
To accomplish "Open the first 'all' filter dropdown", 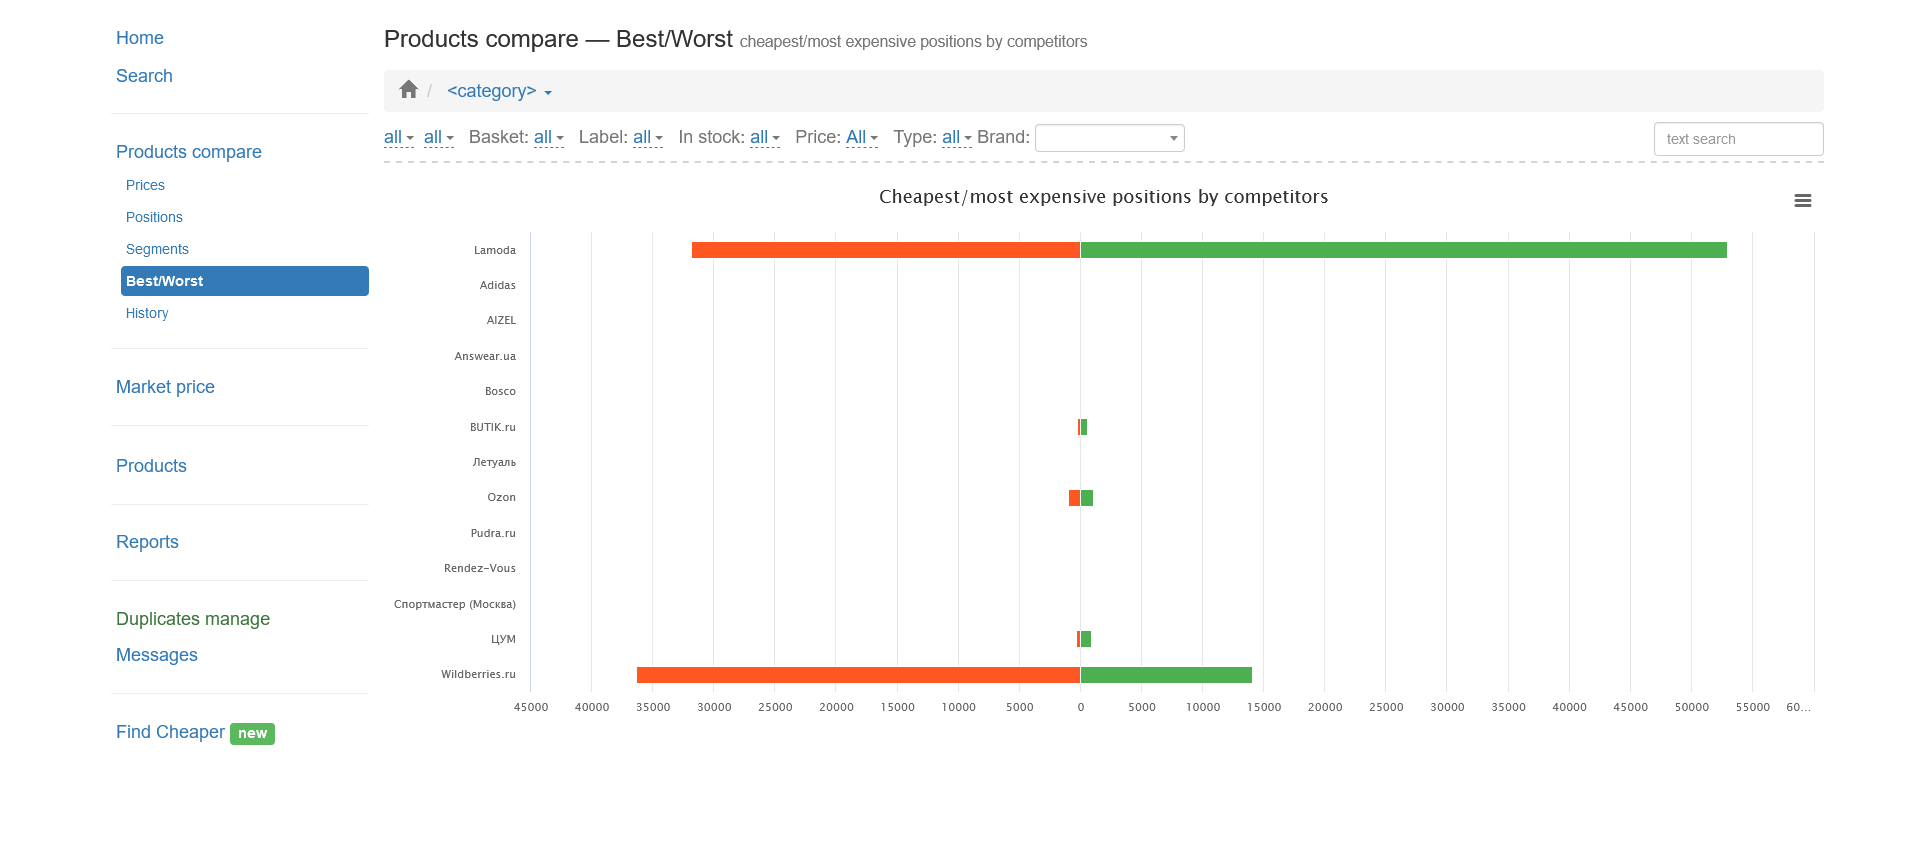I will pyautogui.click(x=398, y=137).
